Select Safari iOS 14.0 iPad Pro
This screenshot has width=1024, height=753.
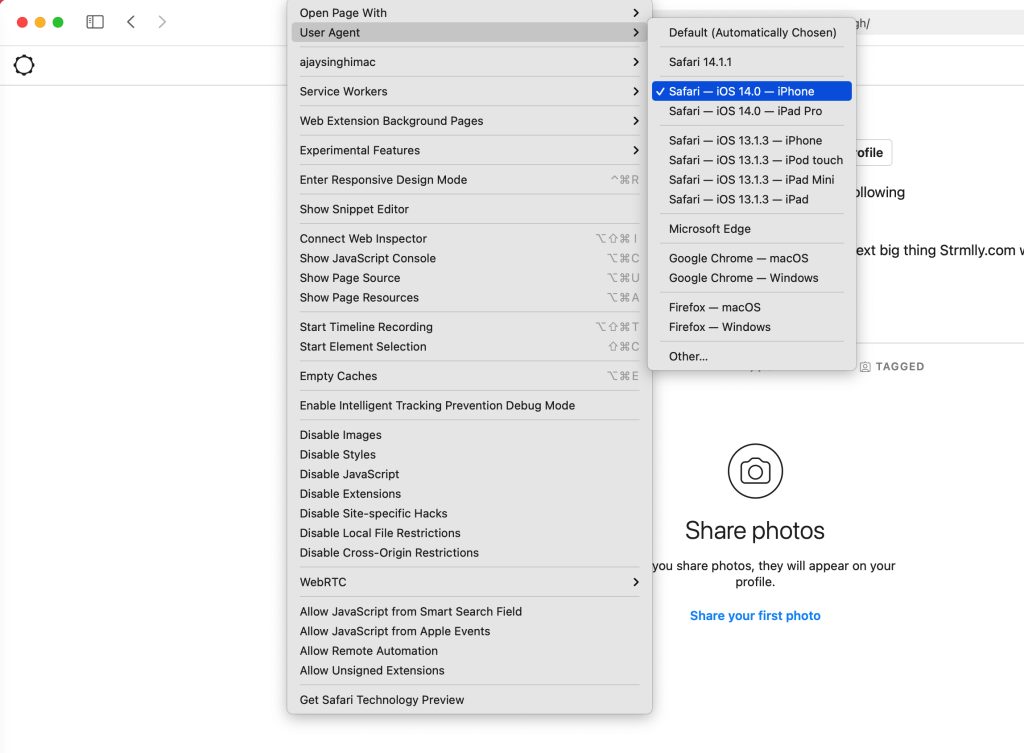[x=752, y=111]
